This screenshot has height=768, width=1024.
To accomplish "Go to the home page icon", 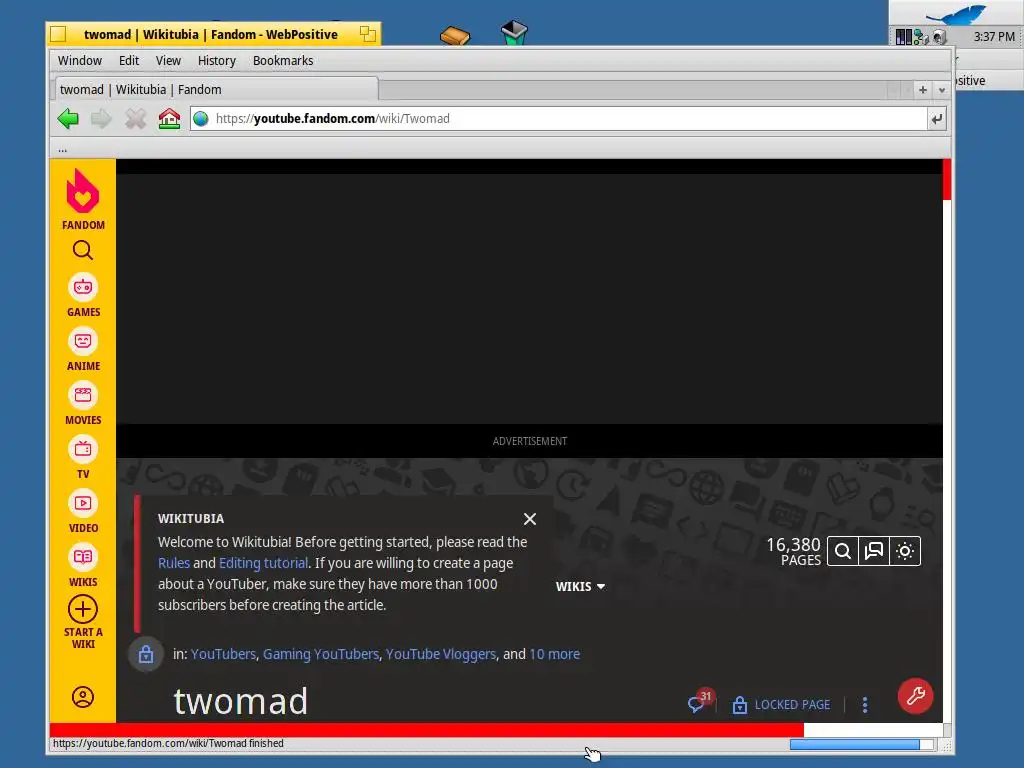I will point(169,119).
